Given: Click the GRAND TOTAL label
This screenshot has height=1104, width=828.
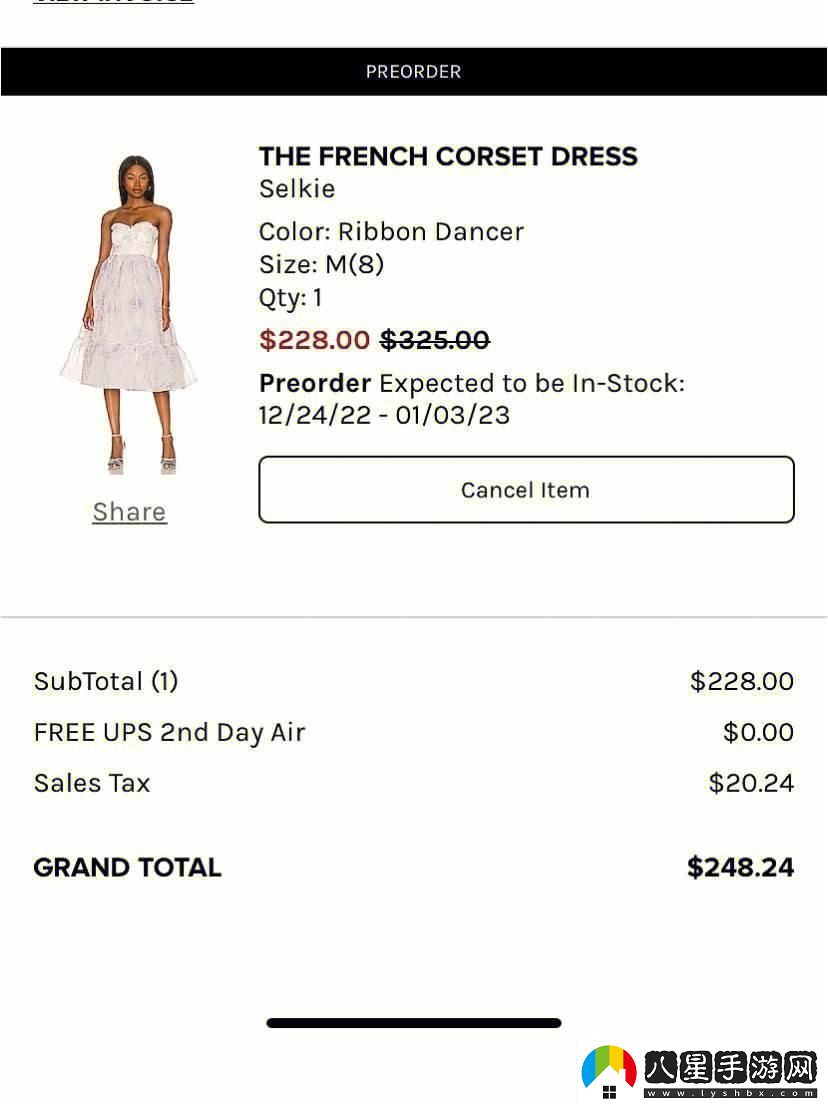Looking at the screenshot, I should [128, 867].
